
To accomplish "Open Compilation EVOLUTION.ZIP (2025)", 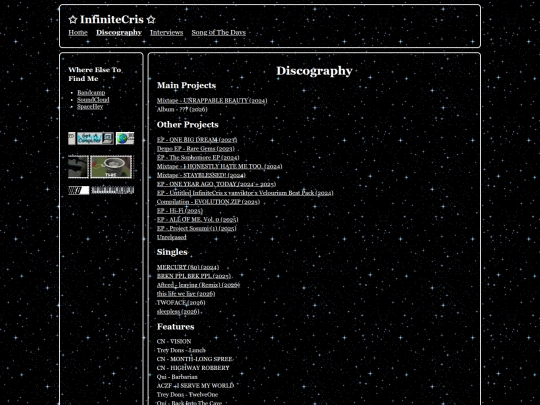I will click(208, 202).
